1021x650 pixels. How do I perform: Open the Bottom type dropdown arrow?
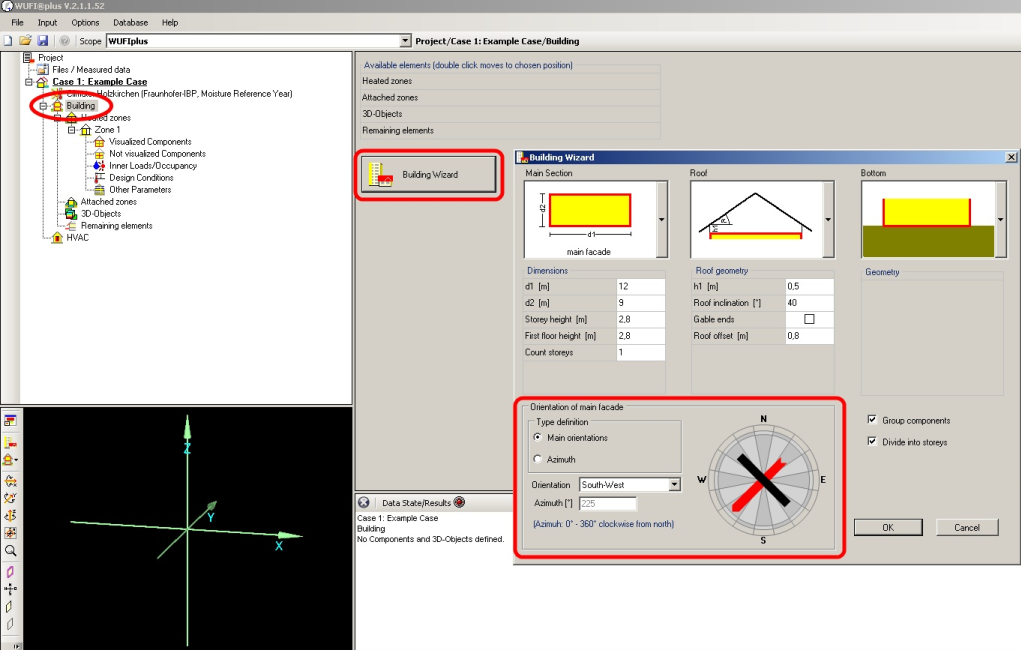click(1001, 219)
